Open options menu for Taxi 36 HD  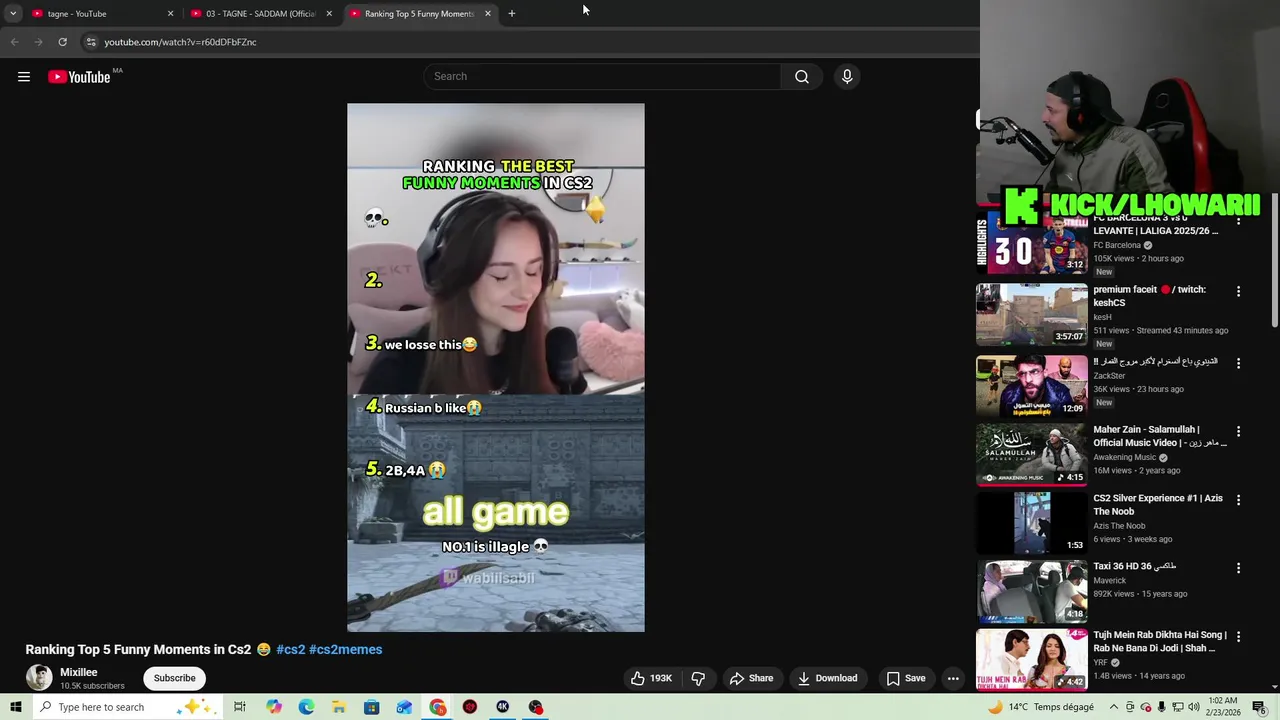(1238, 567)
